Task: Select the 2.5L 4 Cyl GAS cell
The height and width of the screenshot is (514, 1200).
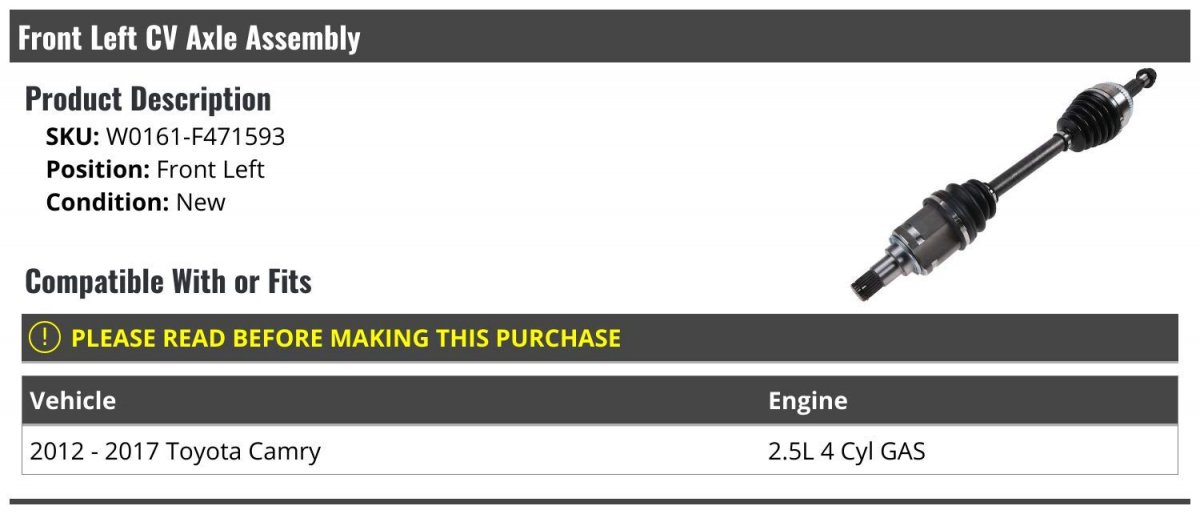Action: pos(847,451)
